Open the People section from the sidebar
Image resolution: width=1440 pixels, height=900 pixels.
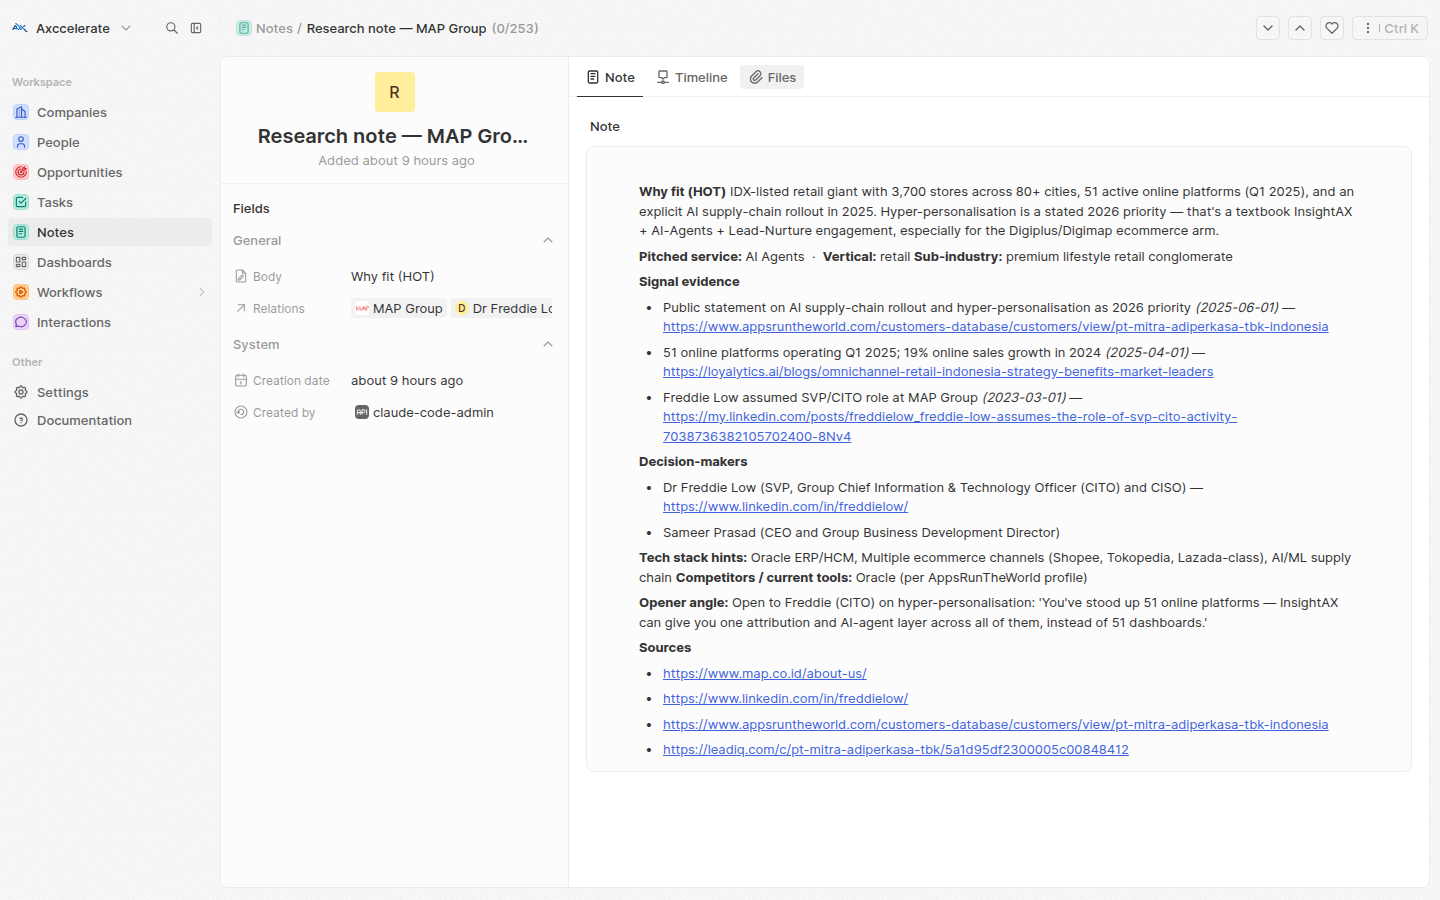pyautogui.click(x=110, y=142)
